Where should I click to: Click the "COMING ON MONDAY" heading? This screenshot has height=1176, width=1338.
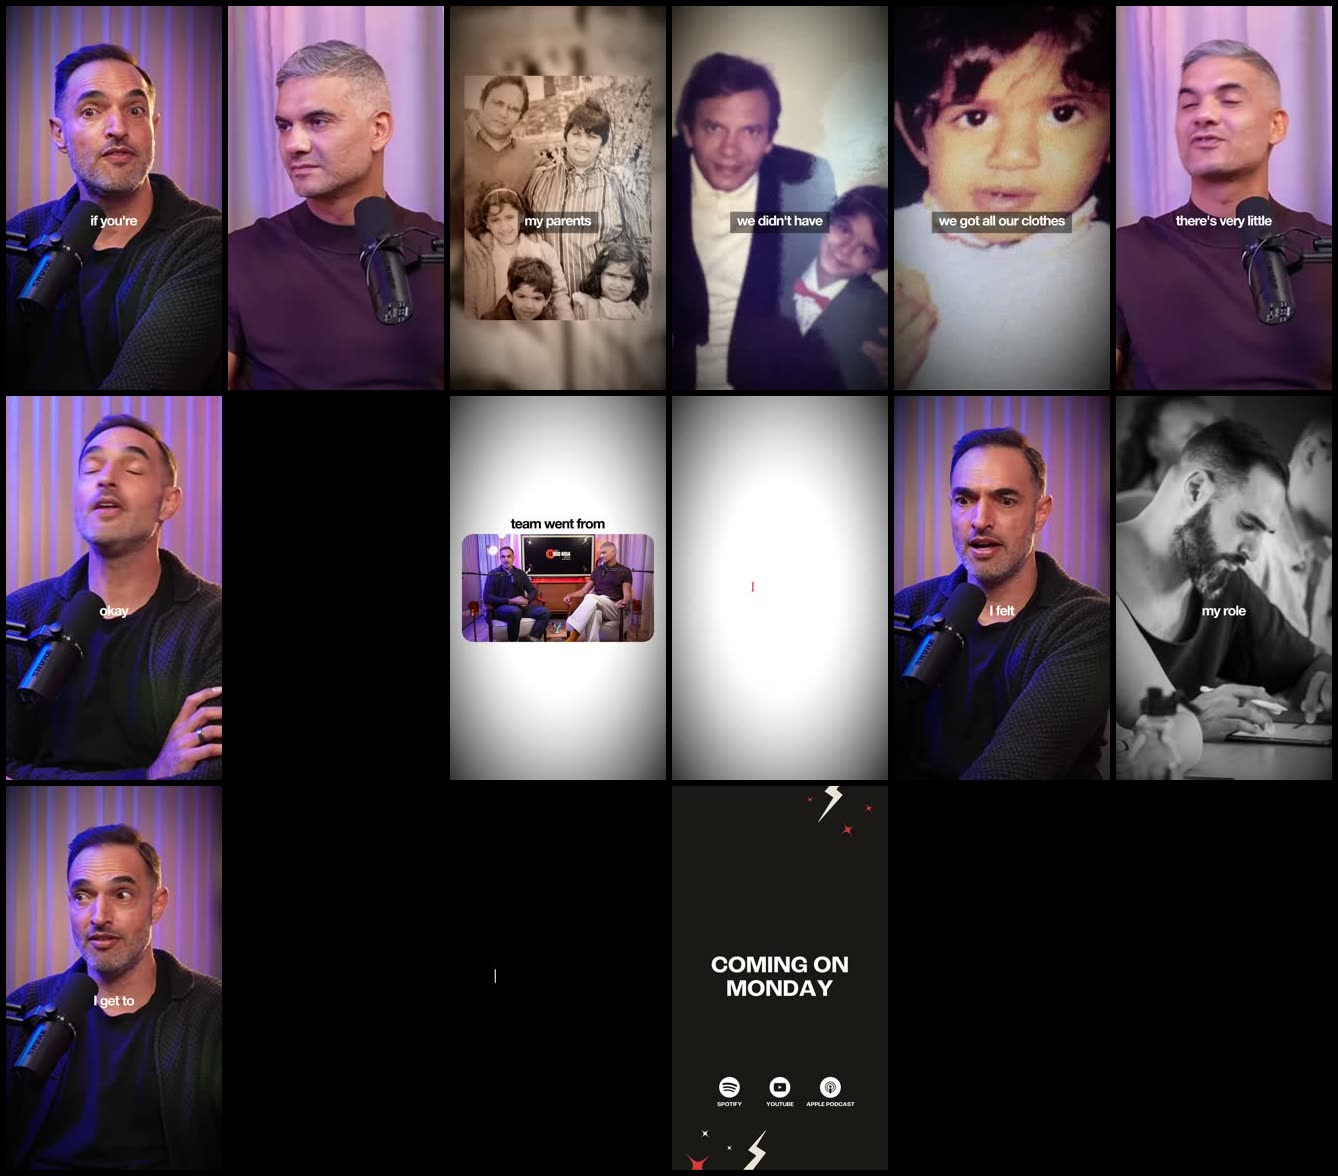coord(780,976)
